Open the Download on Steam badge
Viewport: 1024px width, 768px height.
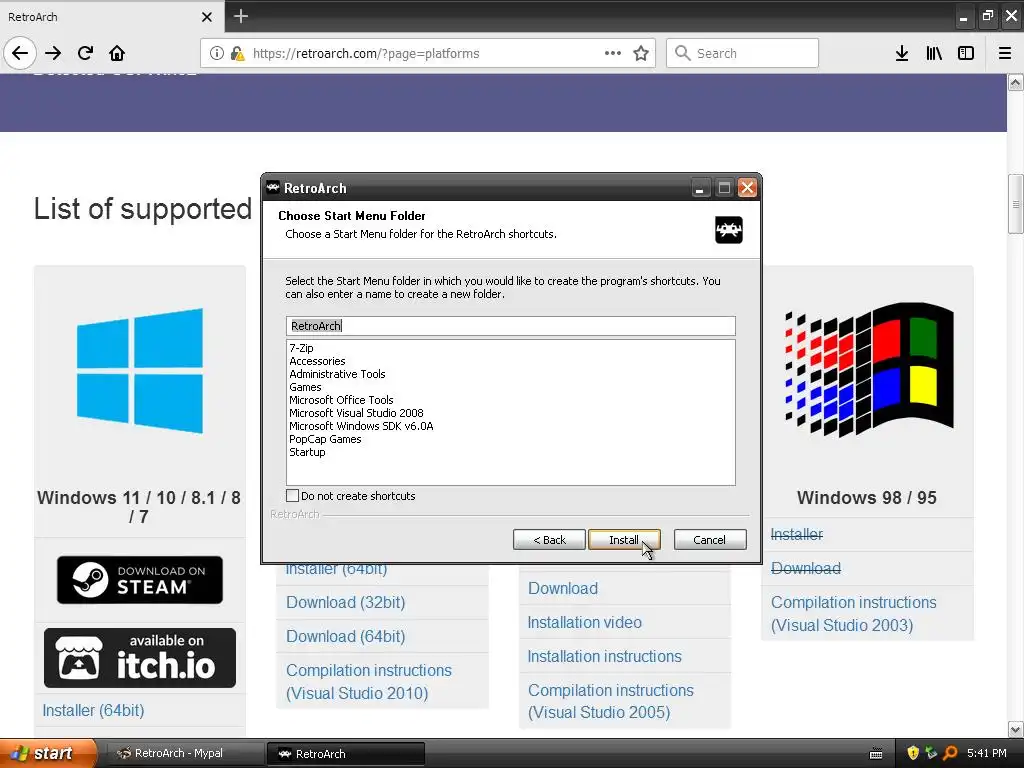[140, 580]
